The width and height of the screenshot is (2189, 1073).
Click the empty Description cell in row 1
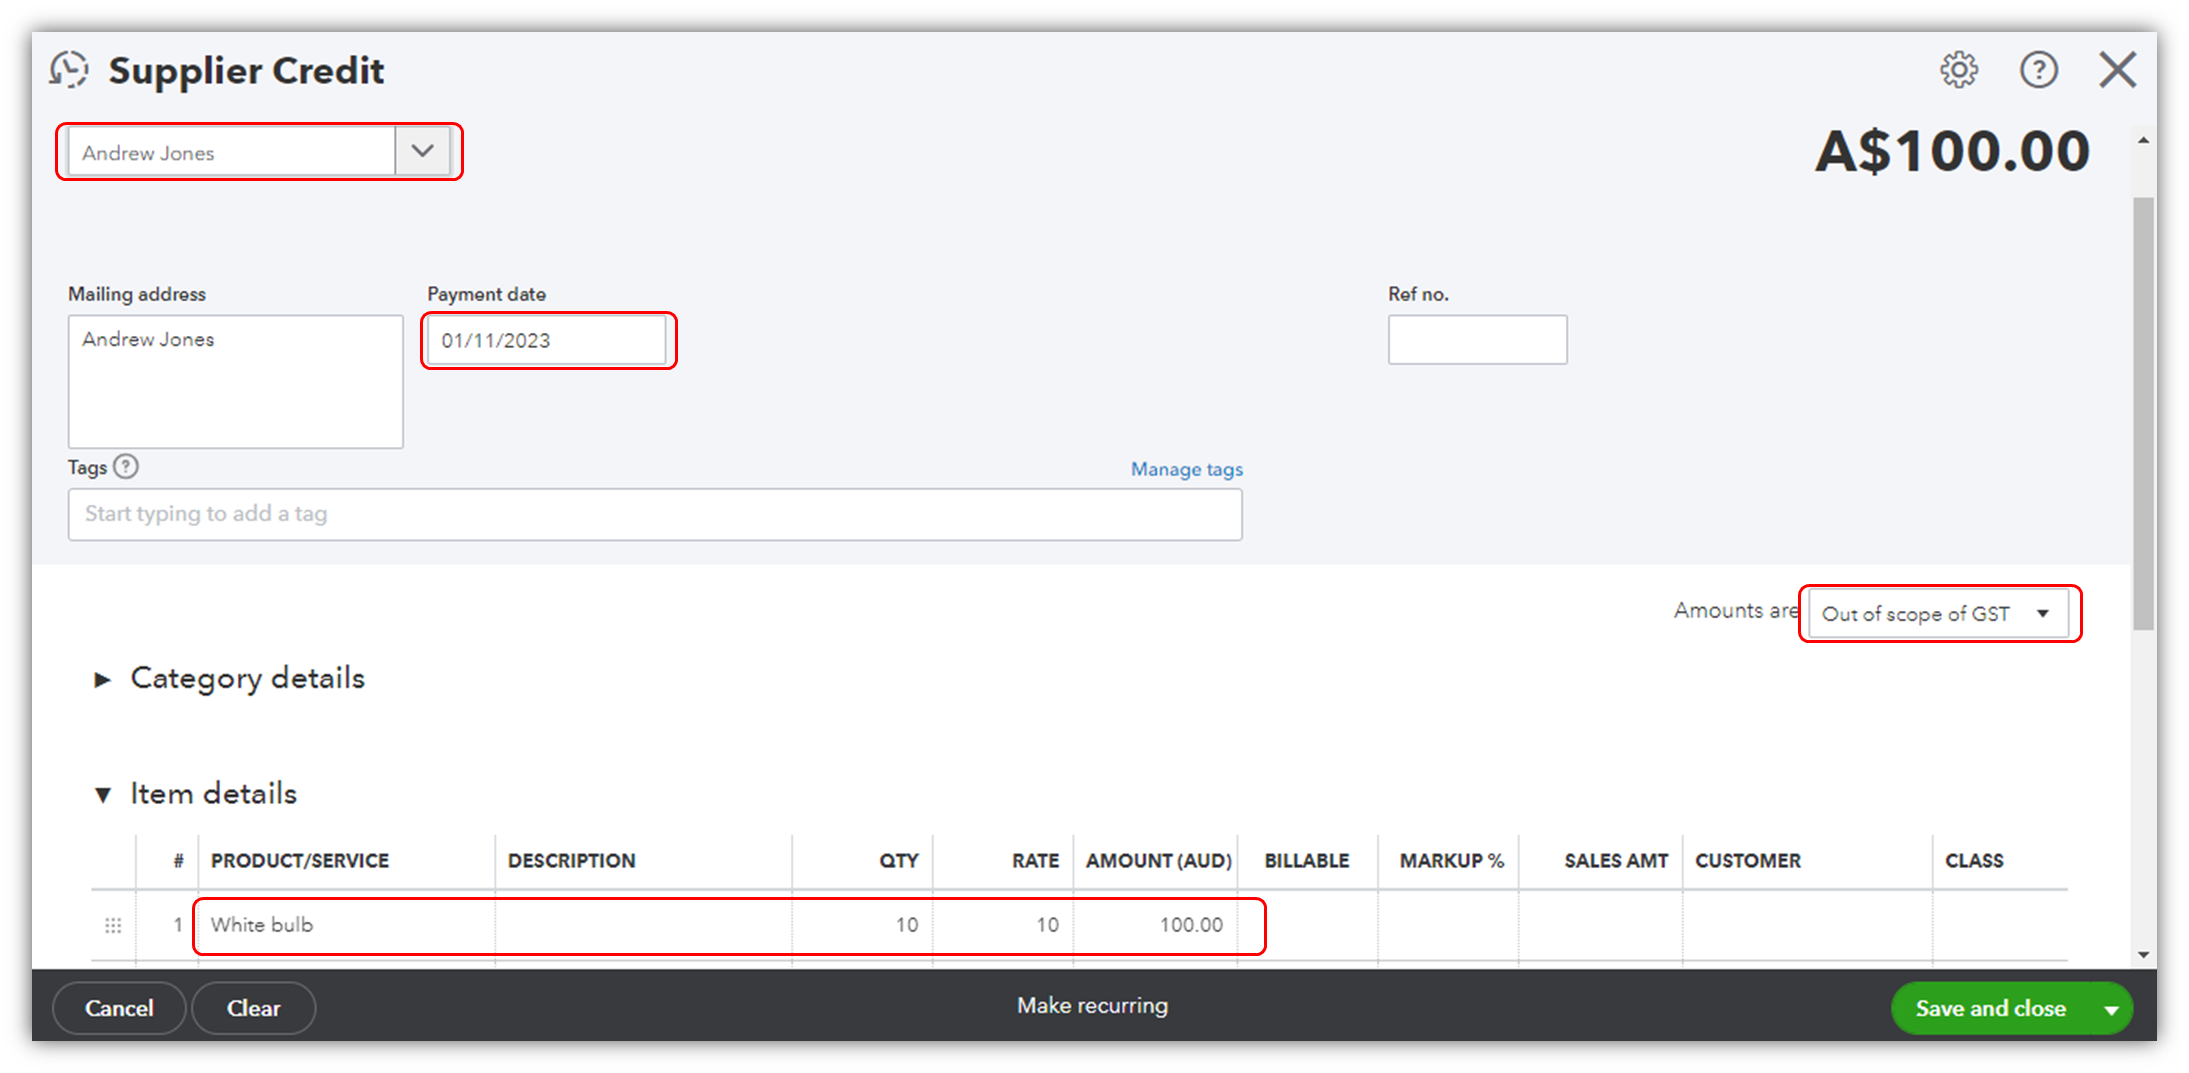pos(644,925)
